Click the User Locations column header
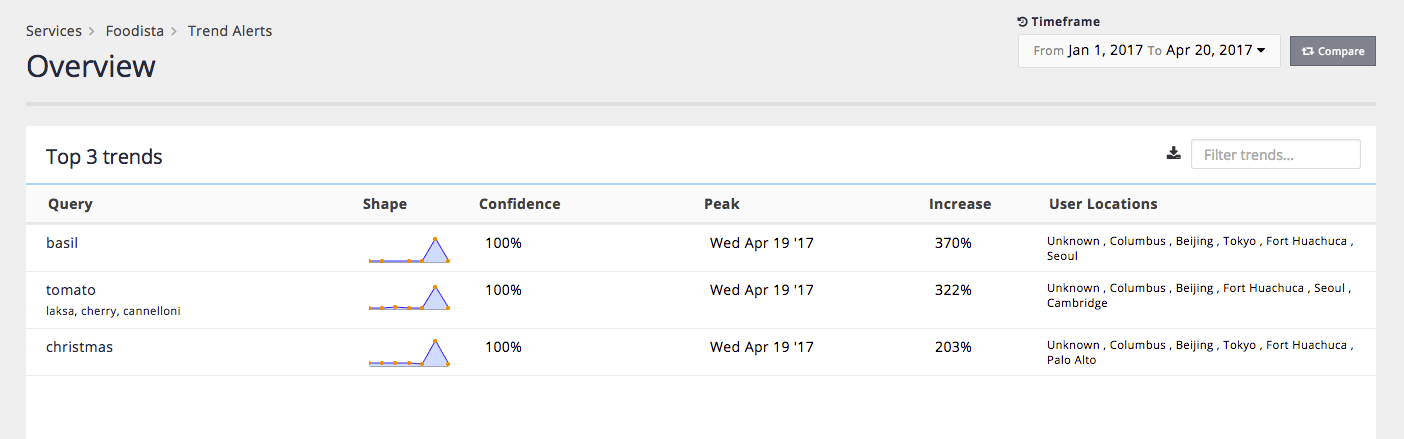Screen dimensions: 1404x439 pos(1102,204)
